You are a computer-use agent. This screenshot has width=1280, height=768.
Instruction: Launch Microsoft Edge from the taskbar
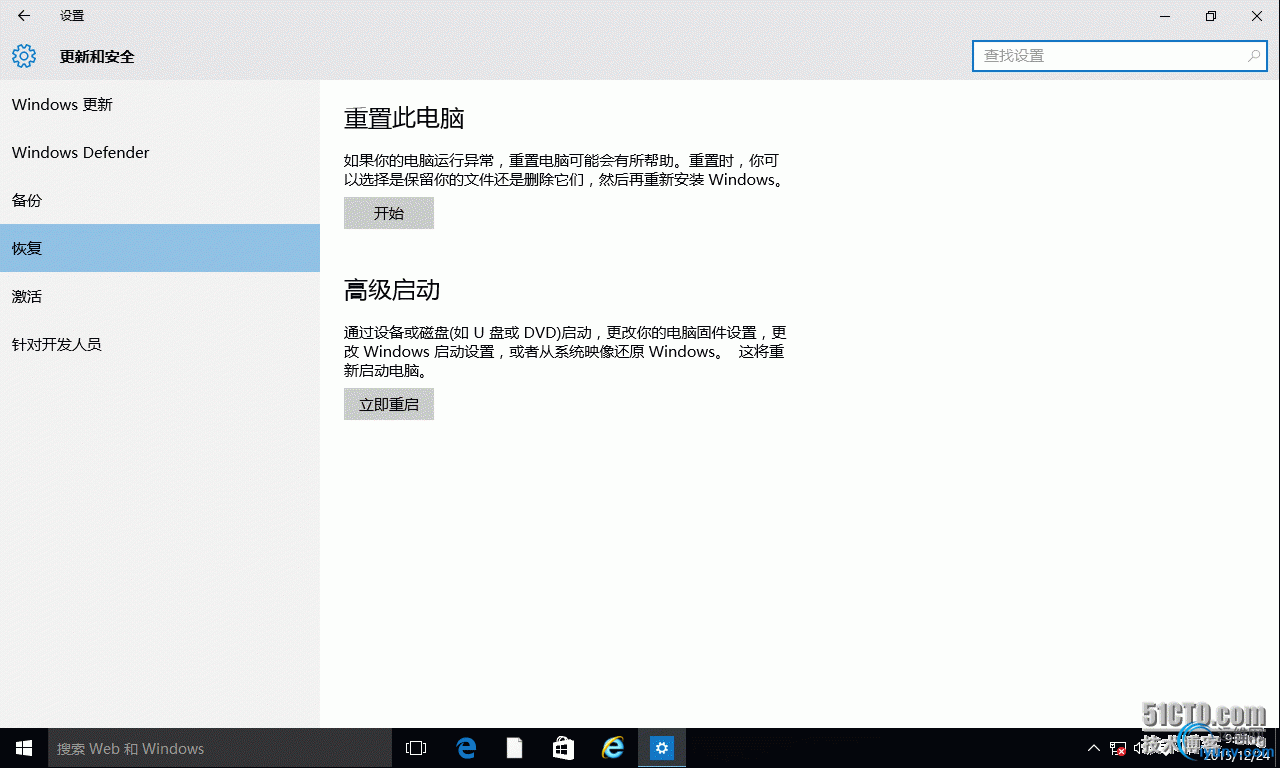pos(466,748)
